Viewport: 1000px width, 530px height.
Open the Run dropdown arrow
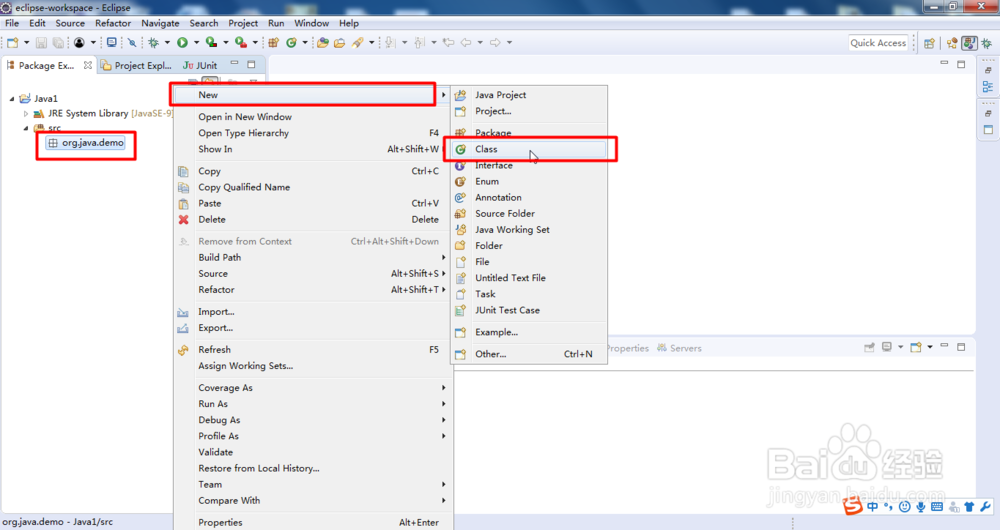[x=196, y=43]
